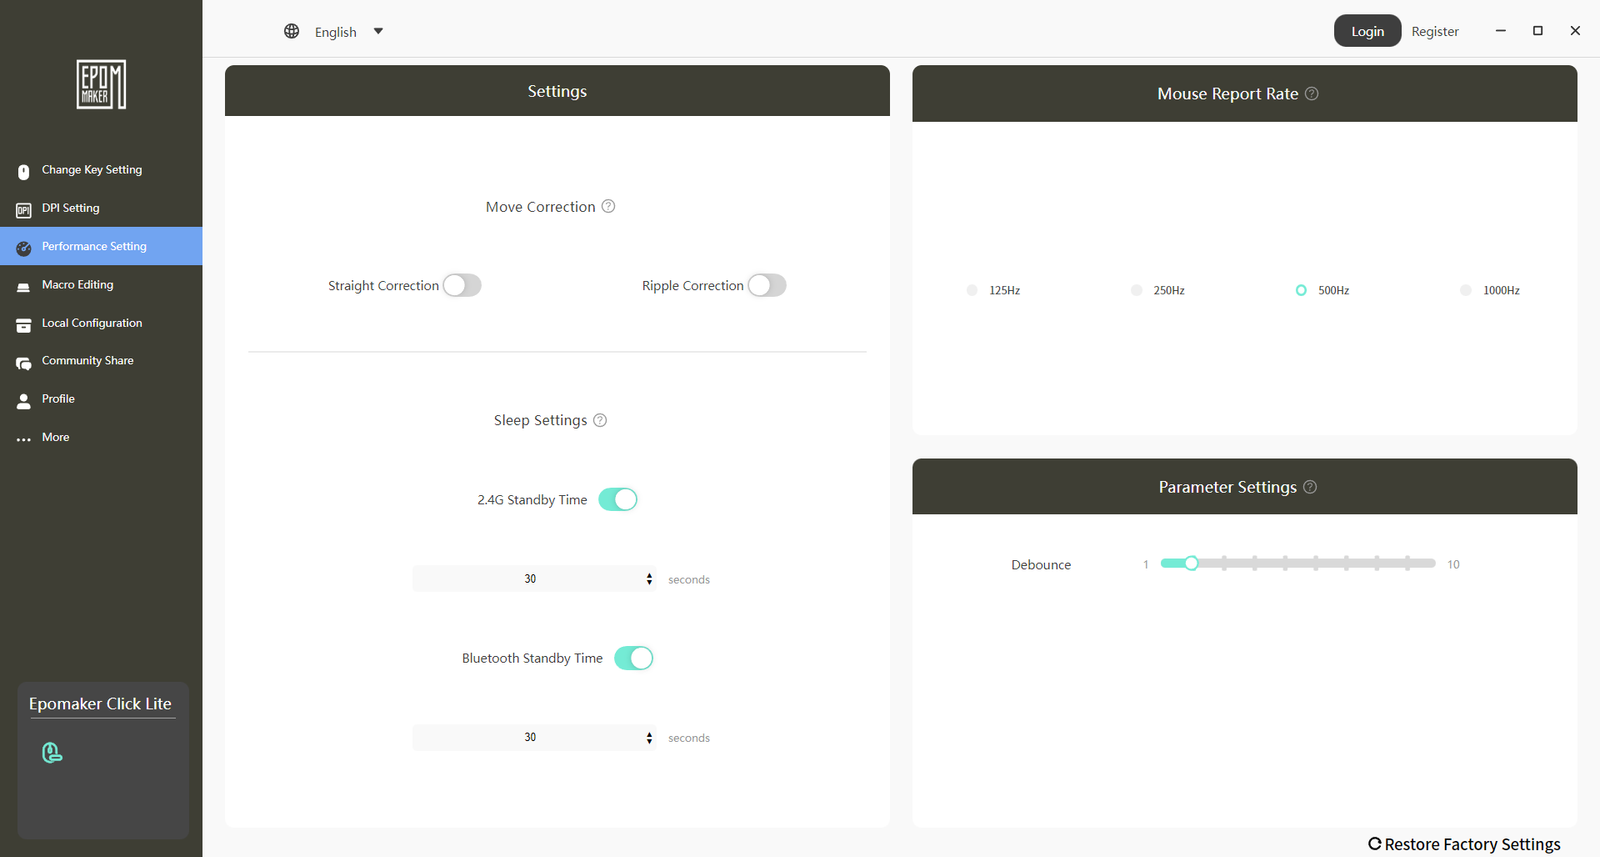This screenshot has width=1600, height=857.
Task: Click the Bluetooth standby seconds stepper arrows
Action: click(649, 738)
